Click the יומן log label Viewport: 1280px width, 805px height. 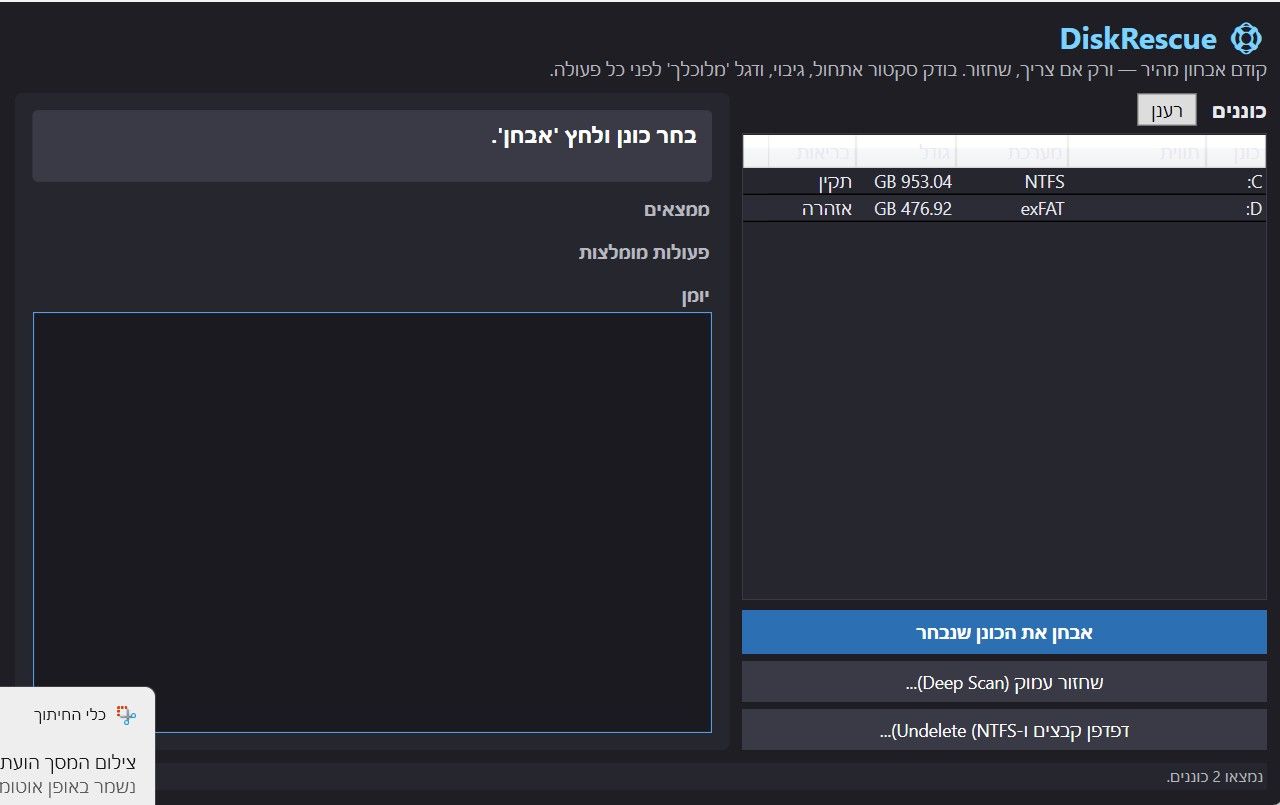click(x=695, y=296)
